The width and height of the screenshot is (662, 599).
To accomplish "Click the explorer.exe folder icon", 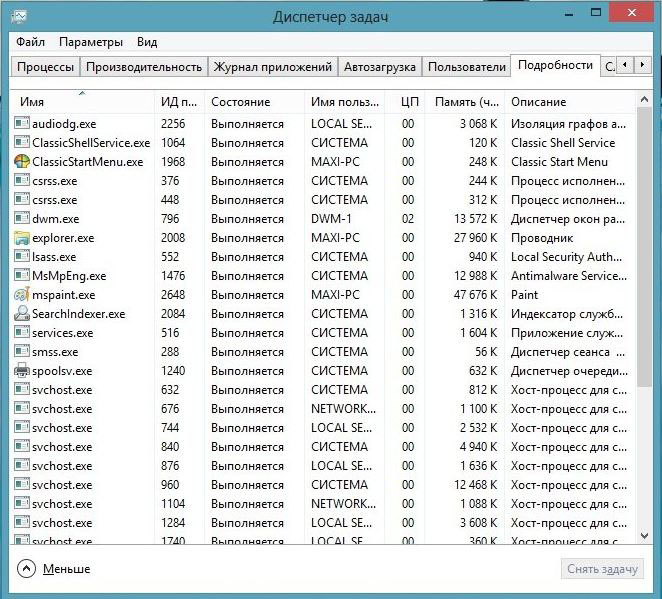I will (22, 238).
